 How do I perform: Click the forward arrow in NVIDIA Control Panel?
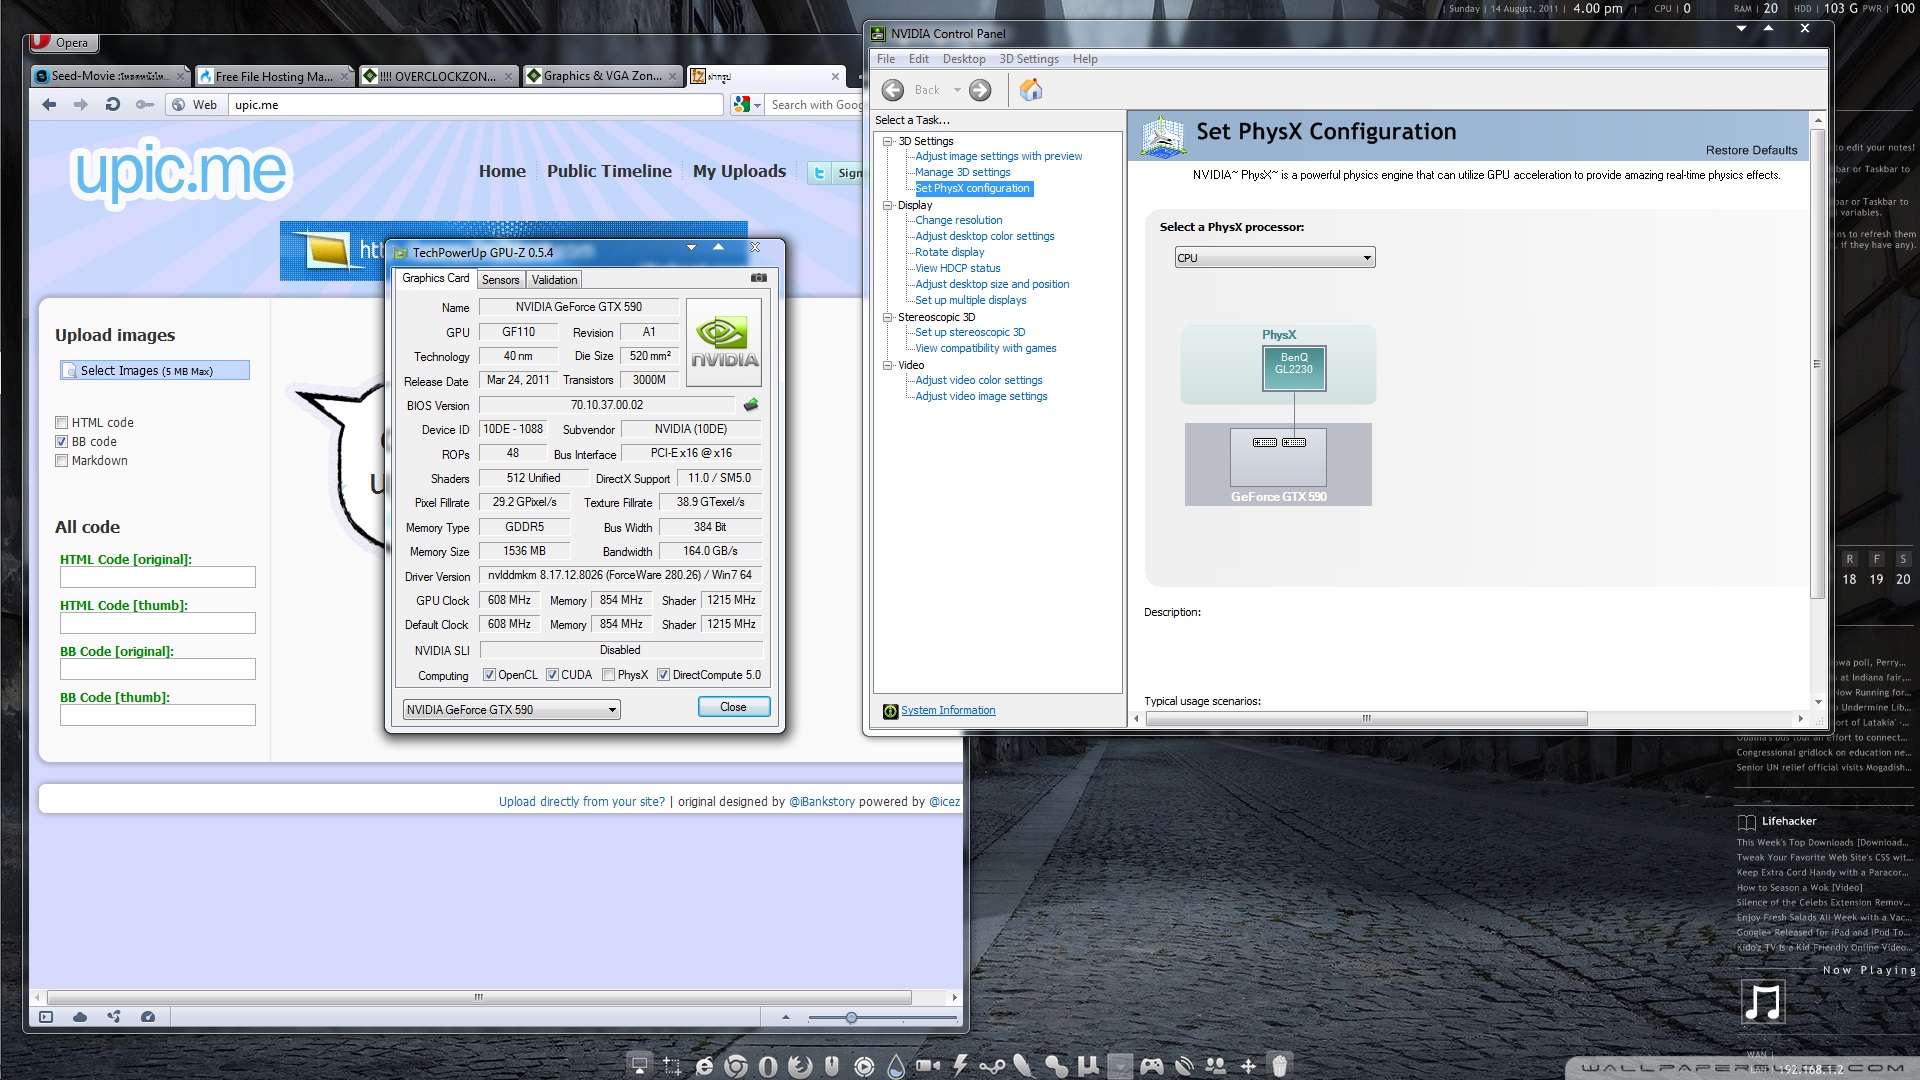[980, 90]
